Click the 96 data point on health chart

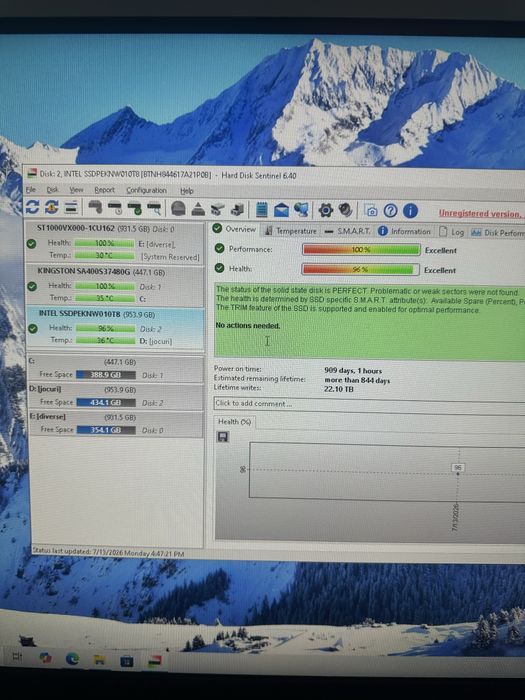[458, 473]
